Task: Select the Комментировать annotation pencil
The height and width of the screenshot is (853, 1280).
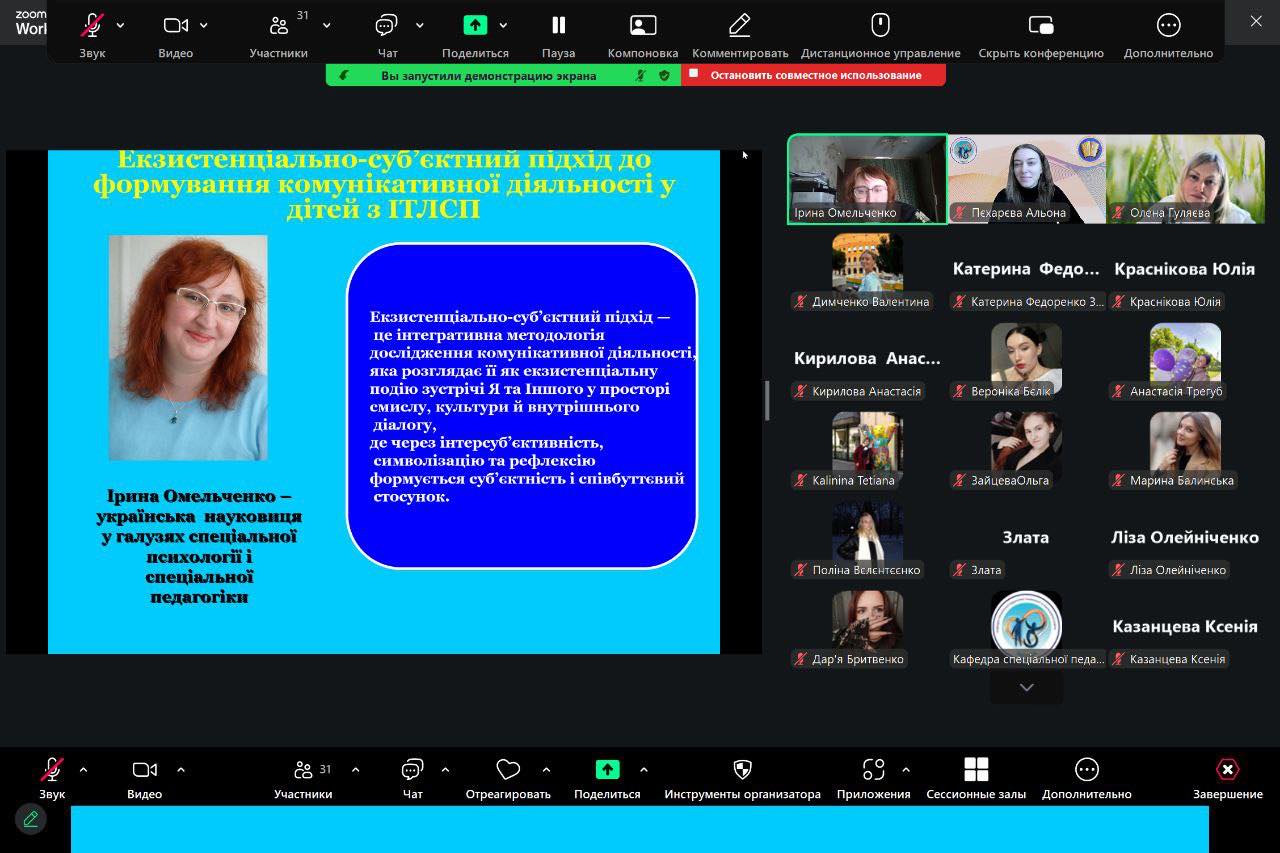Action: 739,26
